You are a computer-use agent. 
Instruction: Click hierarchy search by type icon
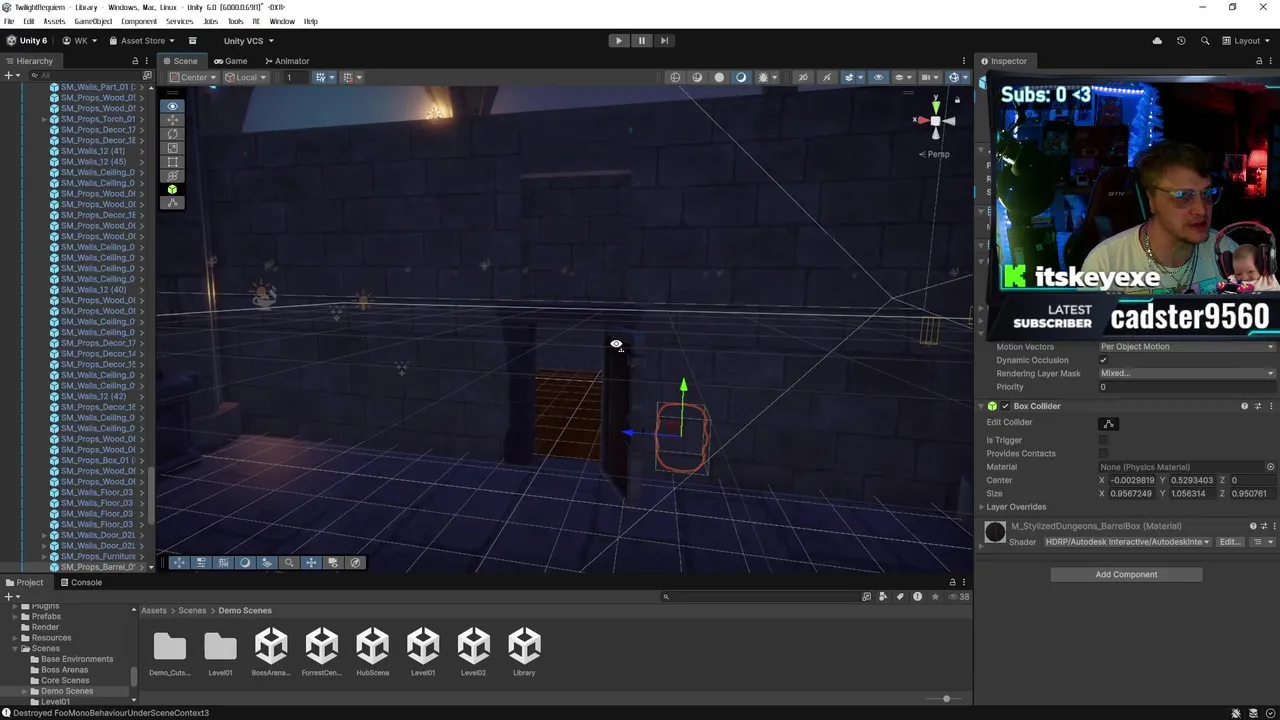pyautogui.click(x=147, y=75)
